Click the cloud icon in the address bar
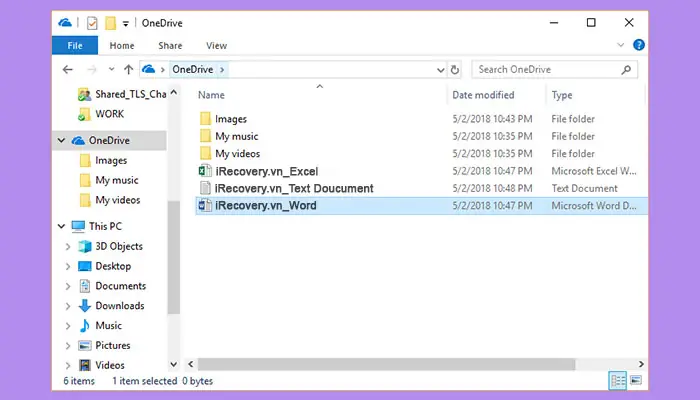Screen dimensions: 700x400 coord(149,69)
